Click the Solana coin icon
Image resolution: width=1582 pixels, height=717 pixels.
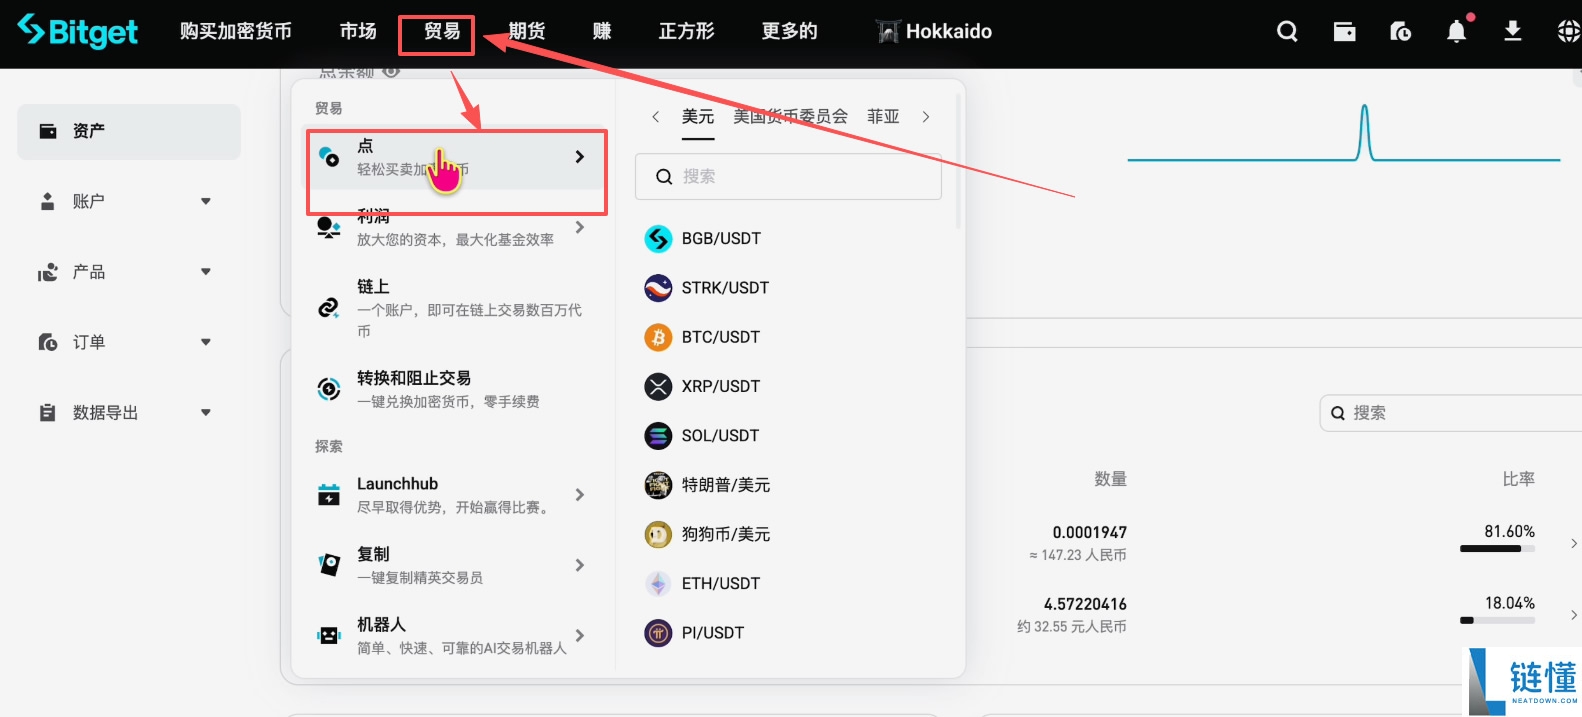(658, 435)
